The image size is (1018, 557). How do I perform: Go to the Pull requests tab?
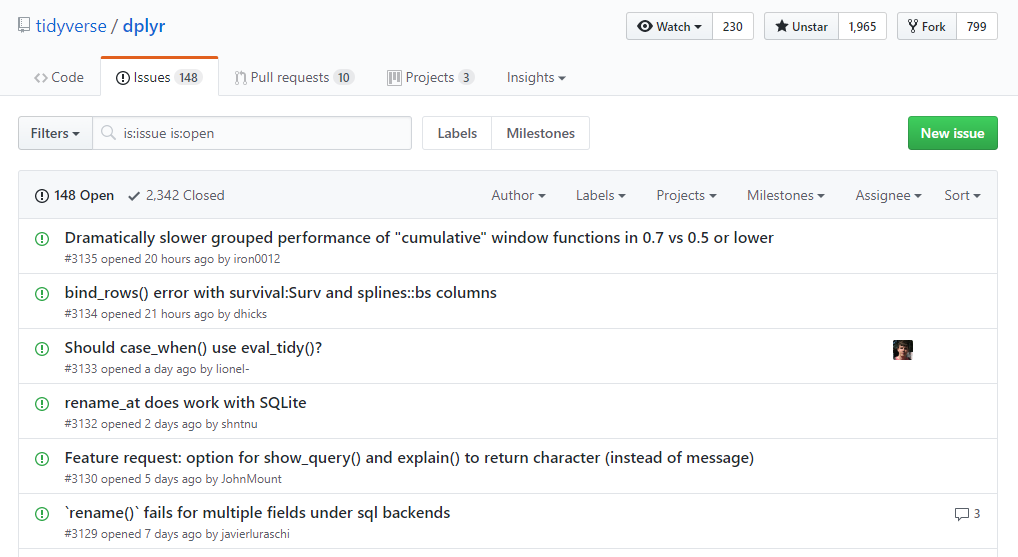294,77
